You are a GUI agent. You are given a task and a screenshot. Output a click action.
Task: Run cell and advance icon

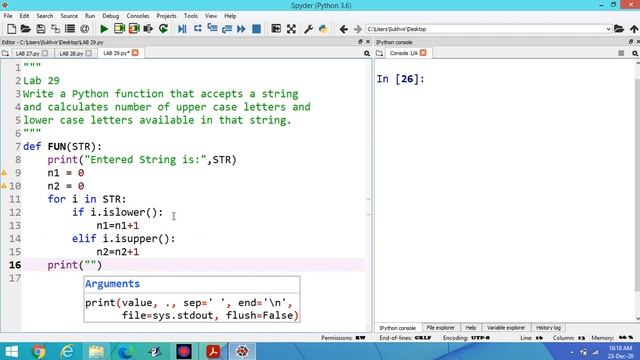(x=134, y=29)
